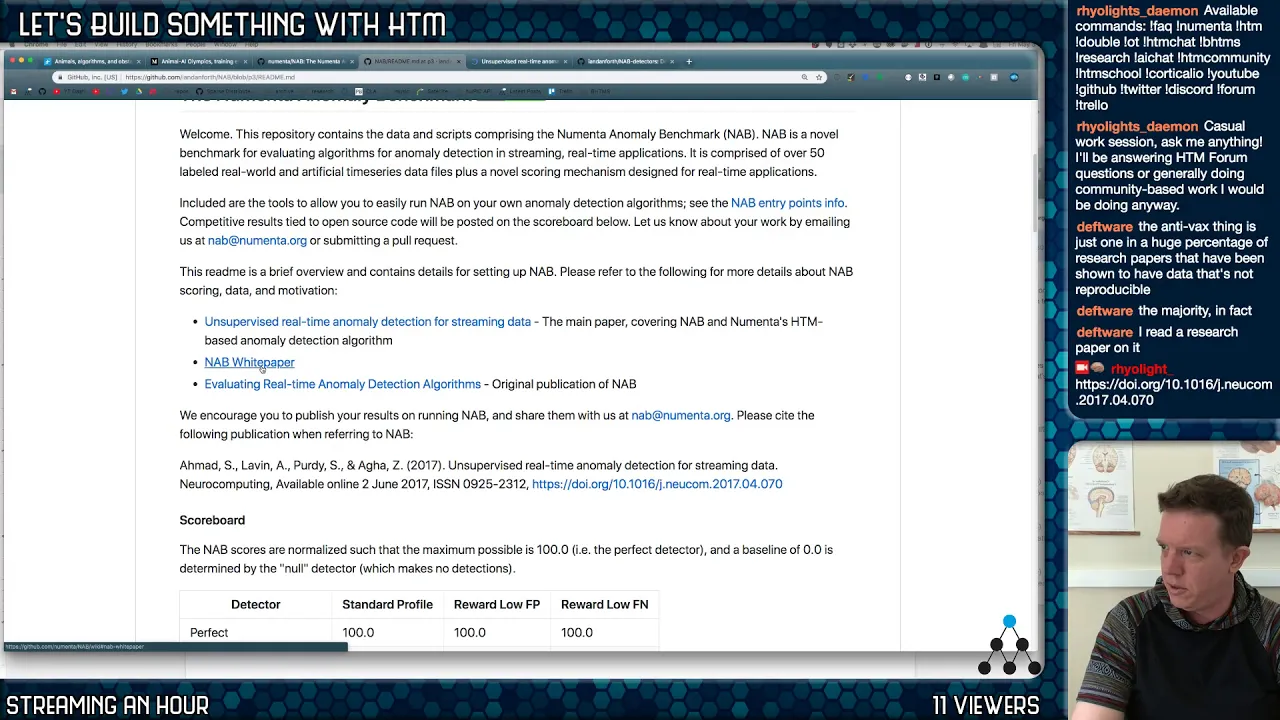The height and width of the screenshot is (720, 1280).
Task: Open the Bookmarks menu in macOS menu bar
Action: coord(161,44)
